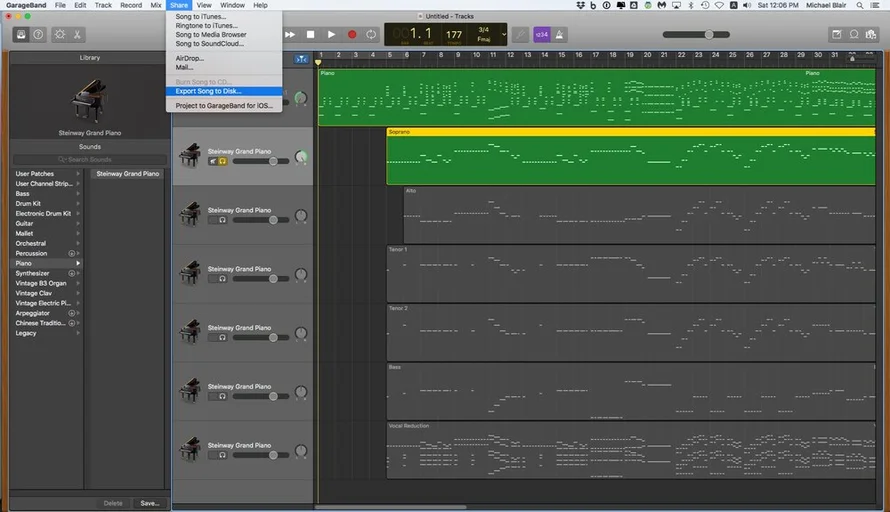890x512 pixels.
Task: Open the Track menu in the menu bar
Action: tap(103, 5)
